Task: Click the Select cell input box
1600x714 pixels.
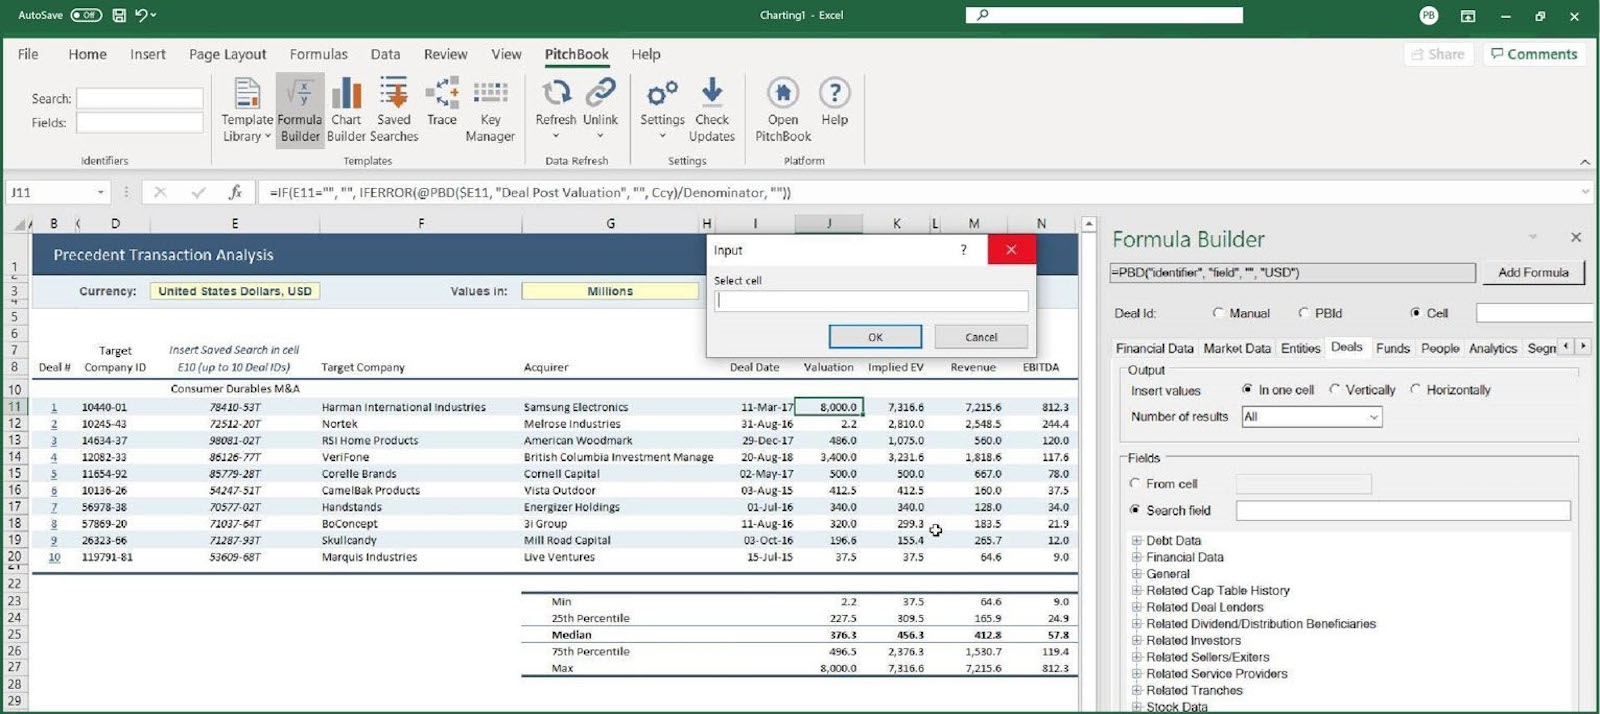Action: click(x=871, y=301)
